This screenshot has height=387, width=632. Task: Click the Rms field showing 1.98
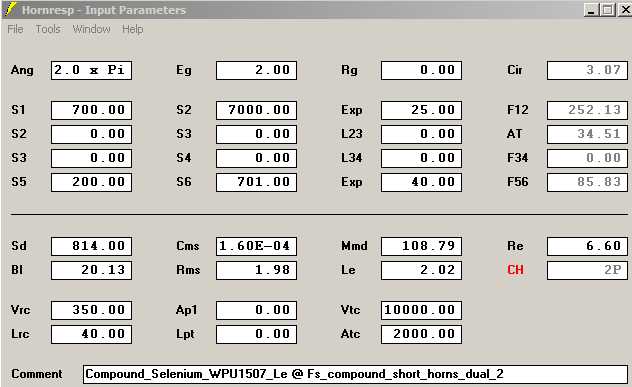256,270
